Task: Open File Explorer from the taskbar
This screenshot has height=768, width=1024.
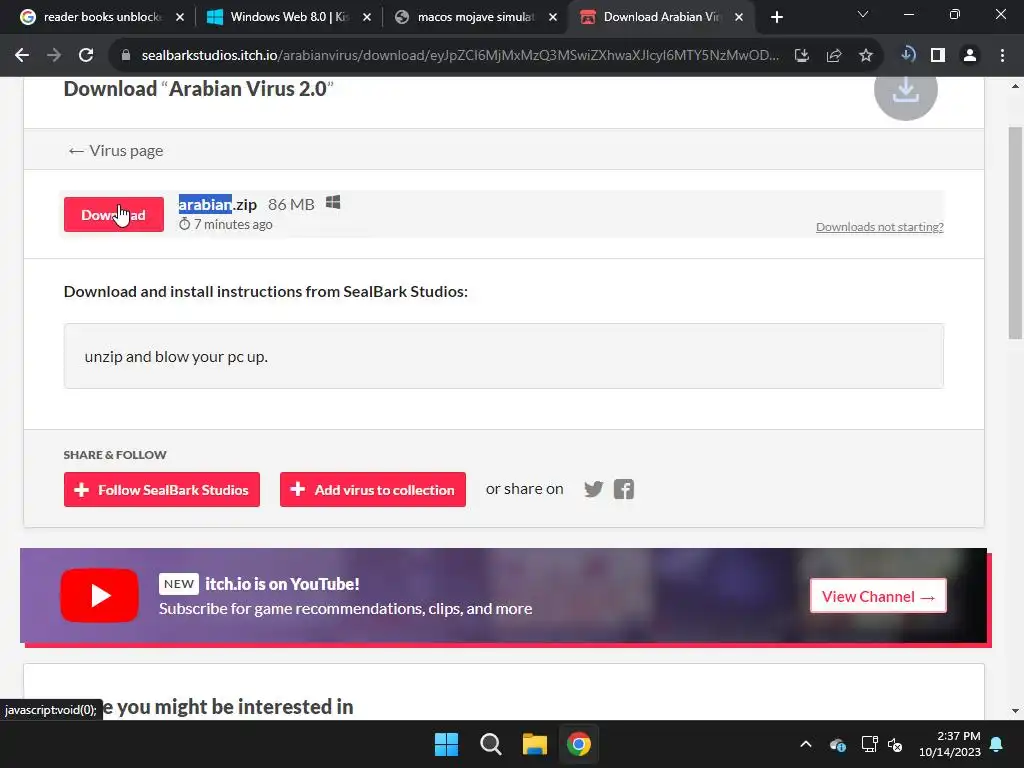Action: (534, 744)
